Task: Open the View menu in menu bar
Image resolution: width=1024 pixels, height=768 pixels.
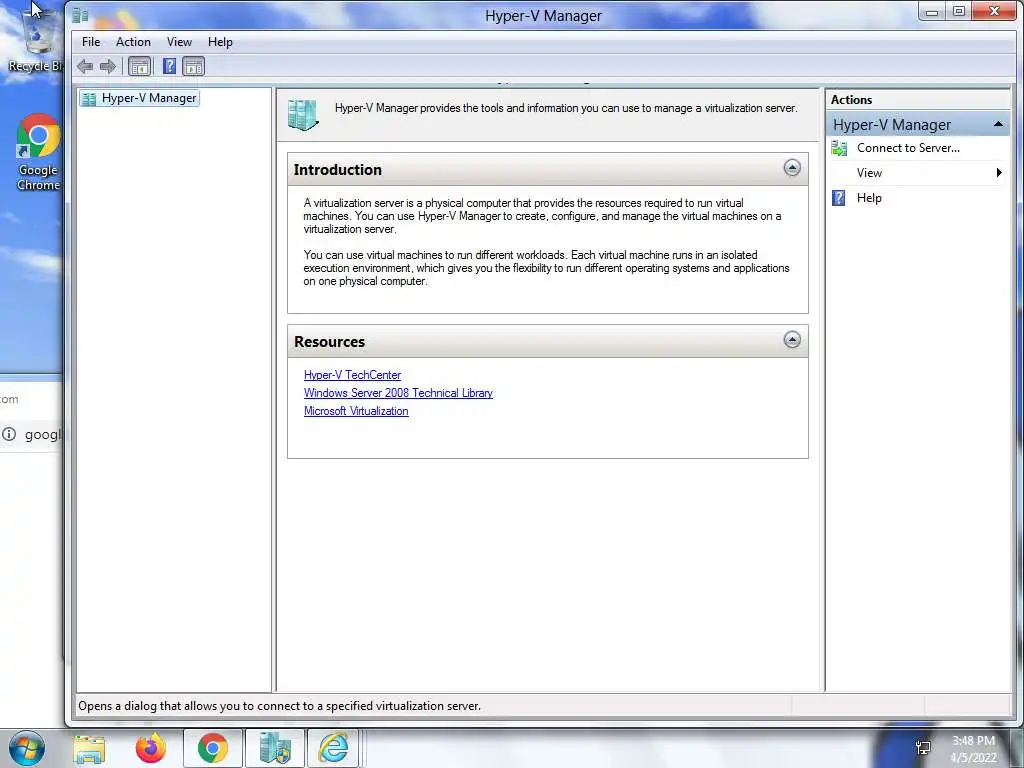Action: (179, 42)
